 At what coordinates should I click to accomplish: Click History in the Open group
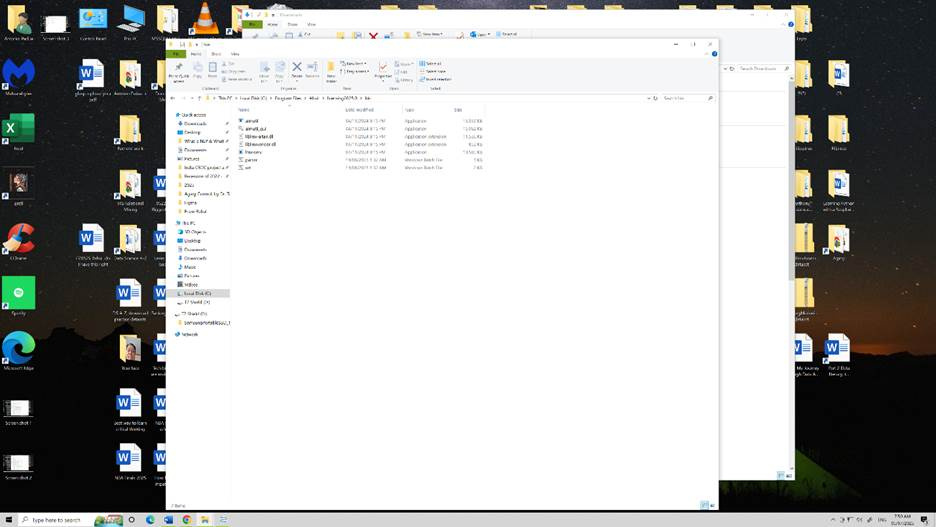404,79
